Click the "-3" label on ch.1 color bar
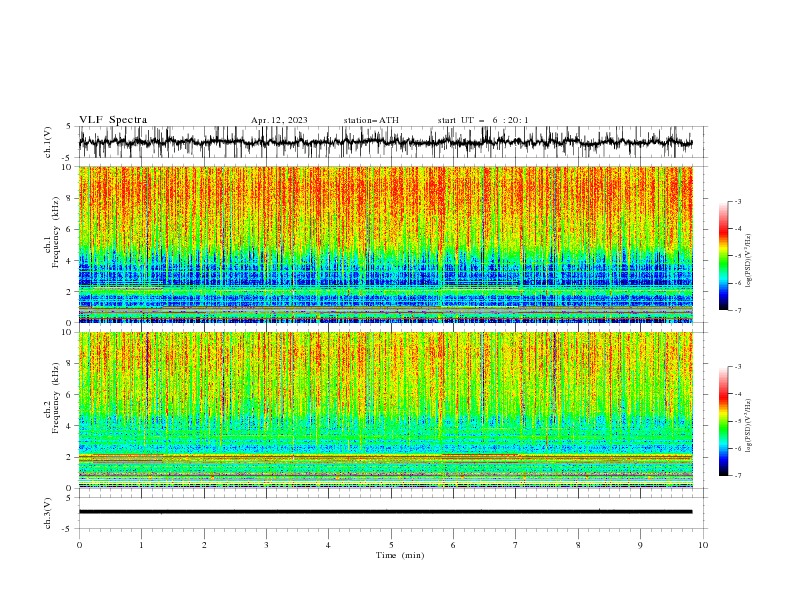 738,201
